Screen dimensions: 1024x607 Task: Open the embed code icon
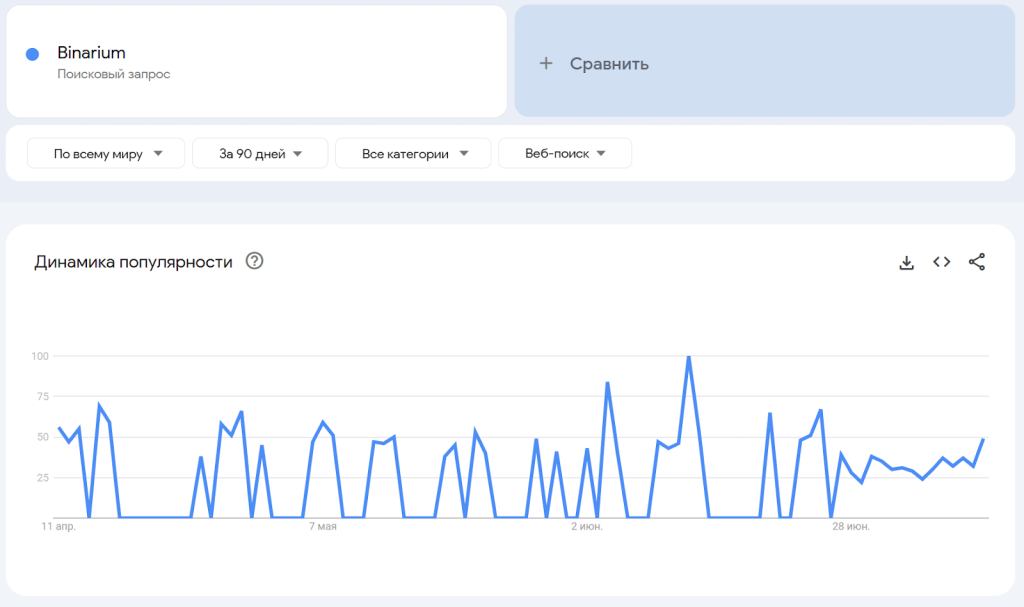[x=941, y=262]
